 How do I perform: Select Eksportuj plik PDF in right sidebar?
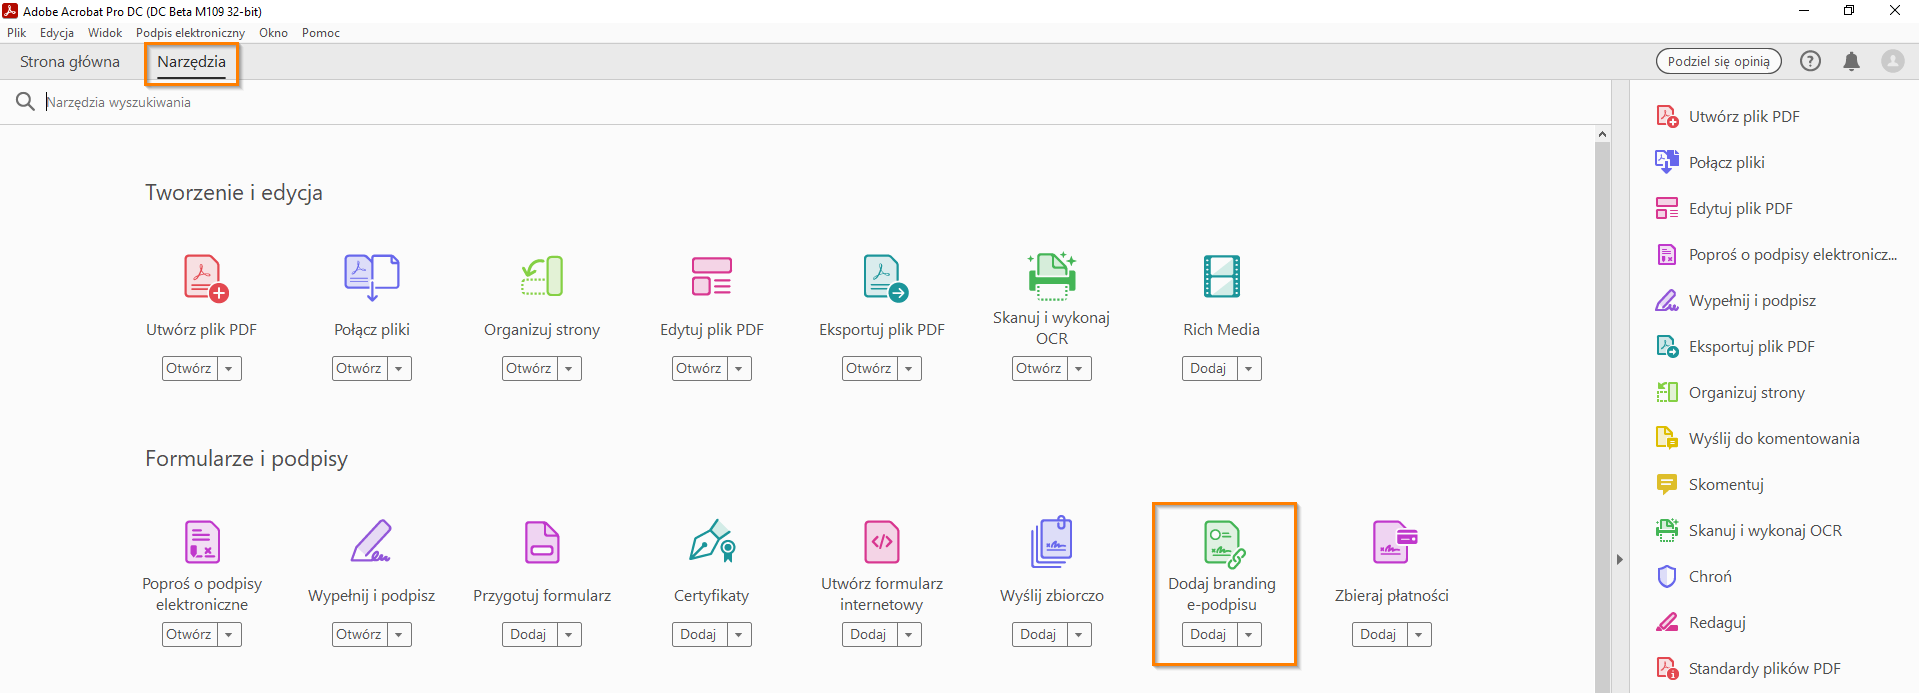point(1735,346)
